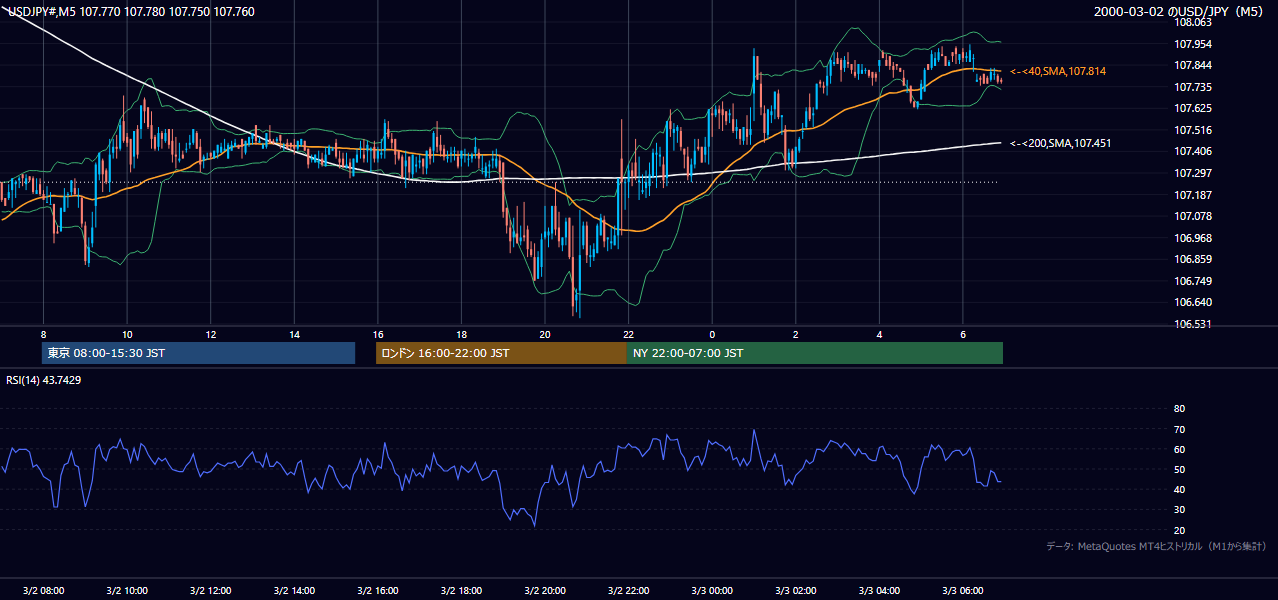Image resolution: width=1278 pixels, height=600 pixels.
Task: Click the 200 SMA 107.451 label
Action: (x=1061, y=144)
